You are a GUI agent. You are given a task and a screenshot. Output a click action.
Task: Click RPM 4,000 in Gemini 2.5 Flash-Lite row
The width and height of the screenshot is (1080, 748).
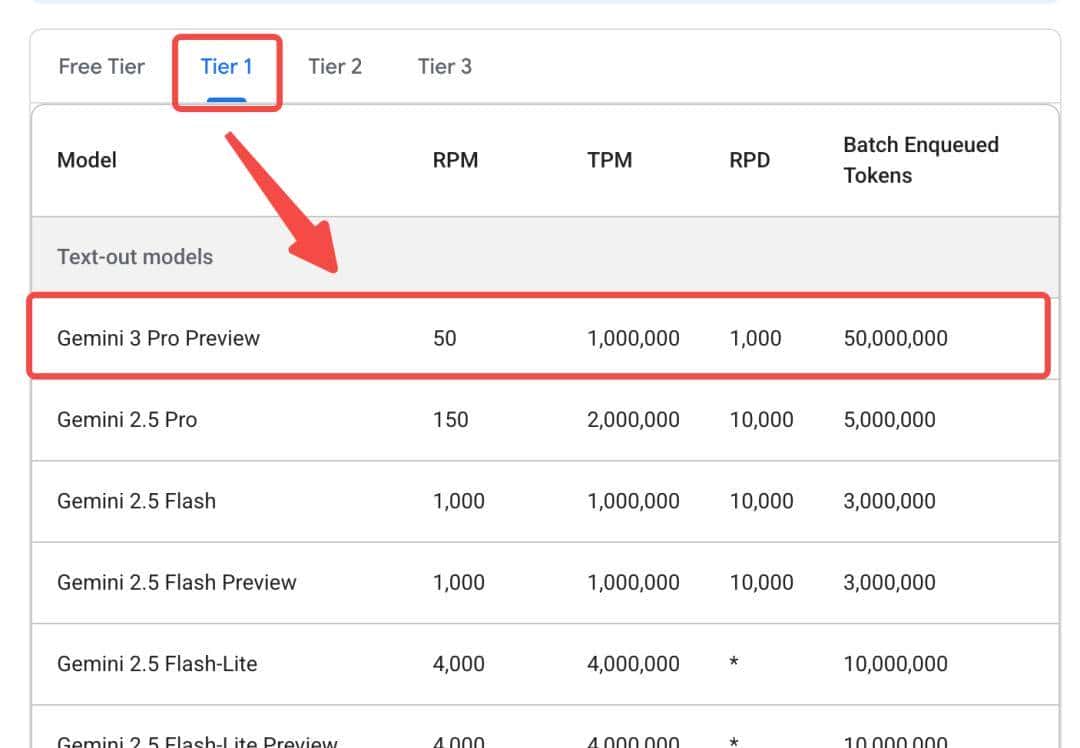[459, 663]
